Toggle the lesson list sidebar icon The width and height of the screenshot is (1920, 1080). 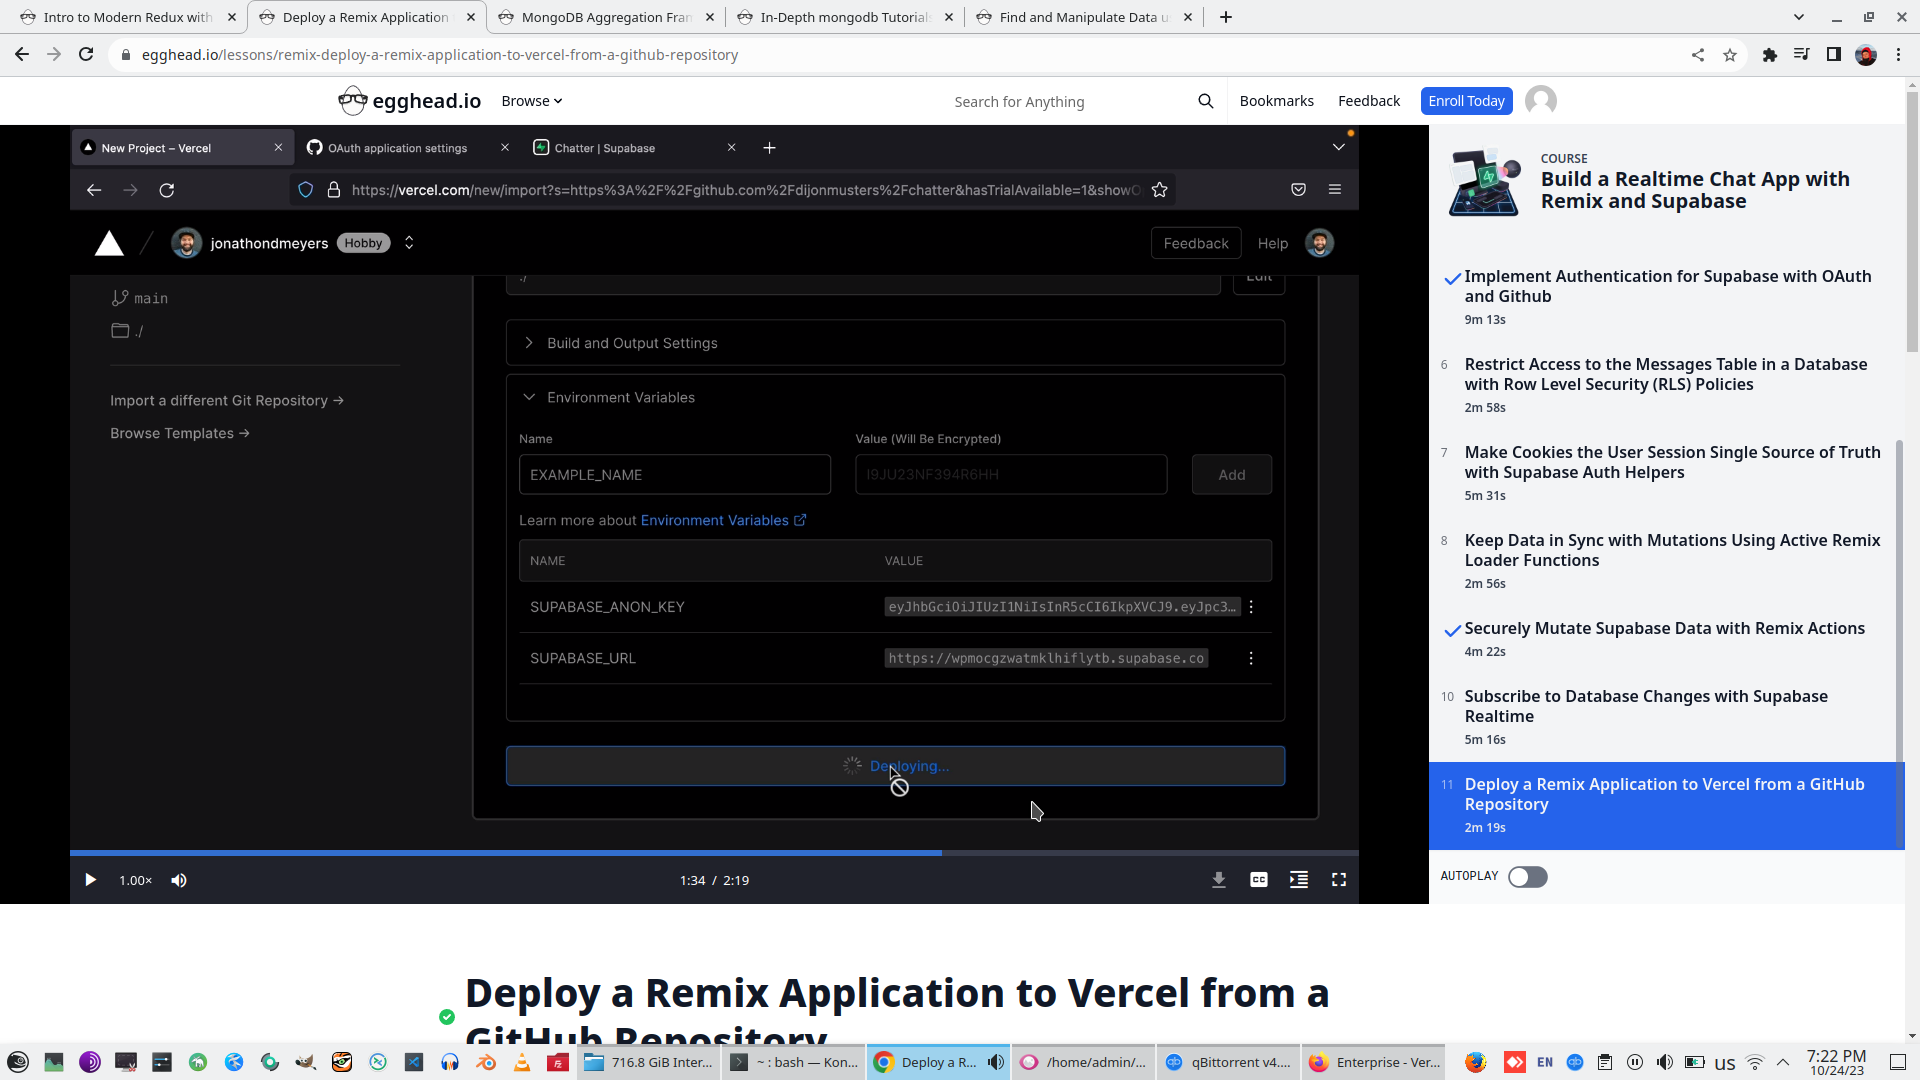tap(1299, 880)
